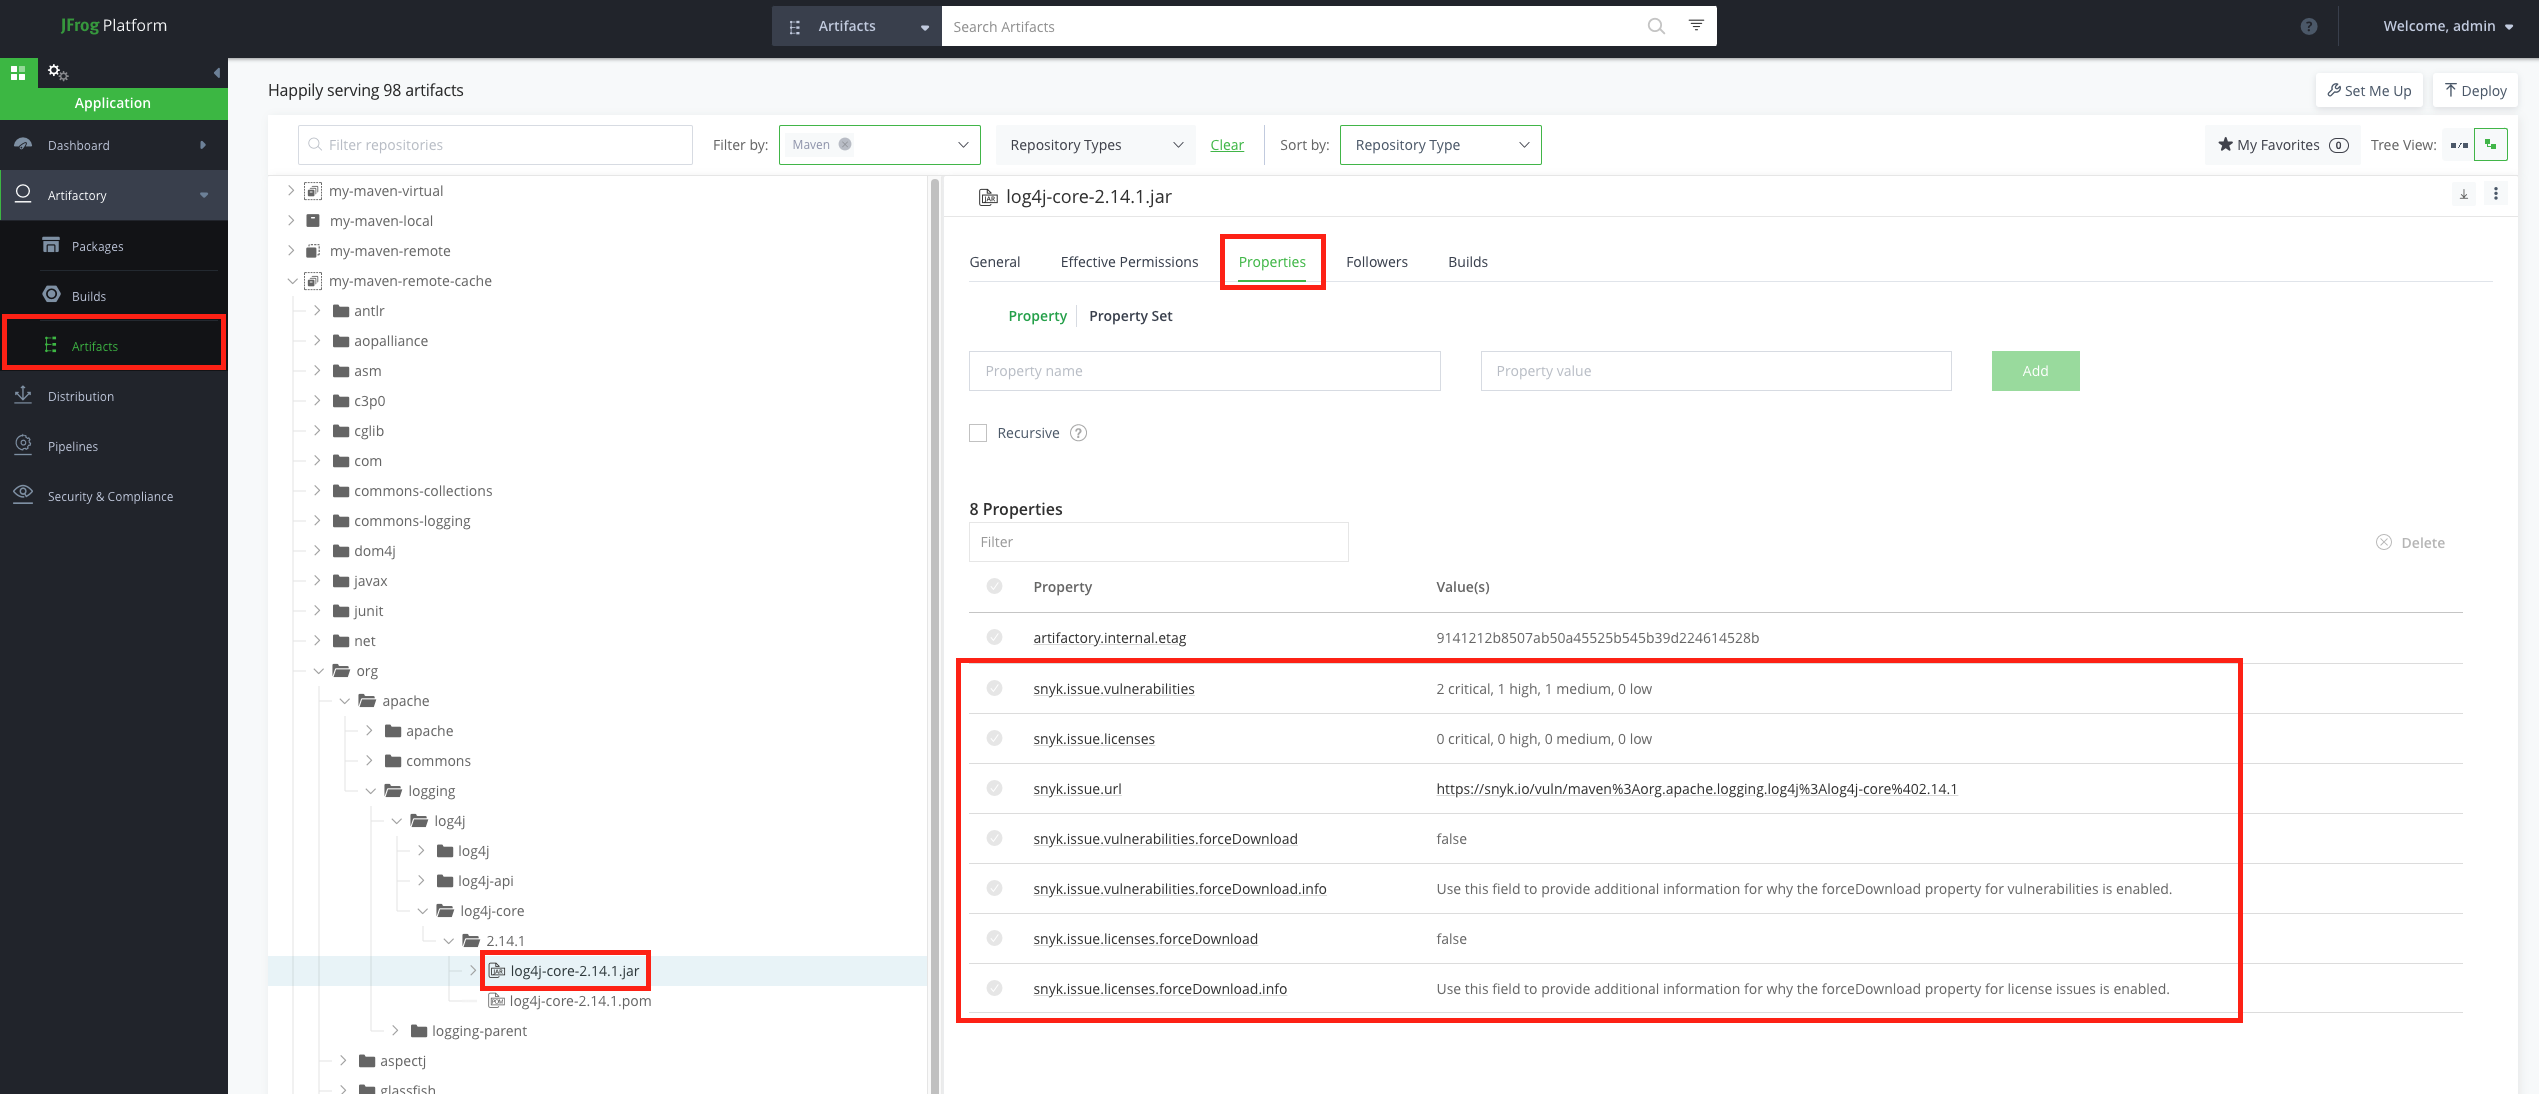Screen dimensions: 2539x1094
Task: Switch to flat view mode icon
Action: [2459, 145]
